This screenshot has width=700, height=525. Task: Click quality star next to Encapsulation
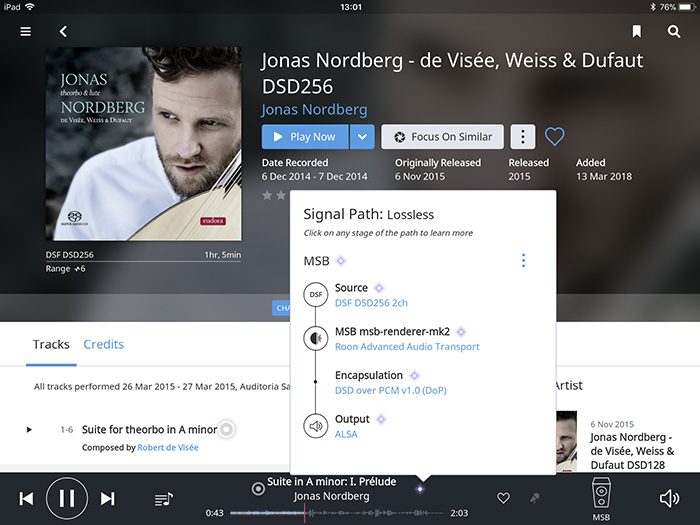414,375
